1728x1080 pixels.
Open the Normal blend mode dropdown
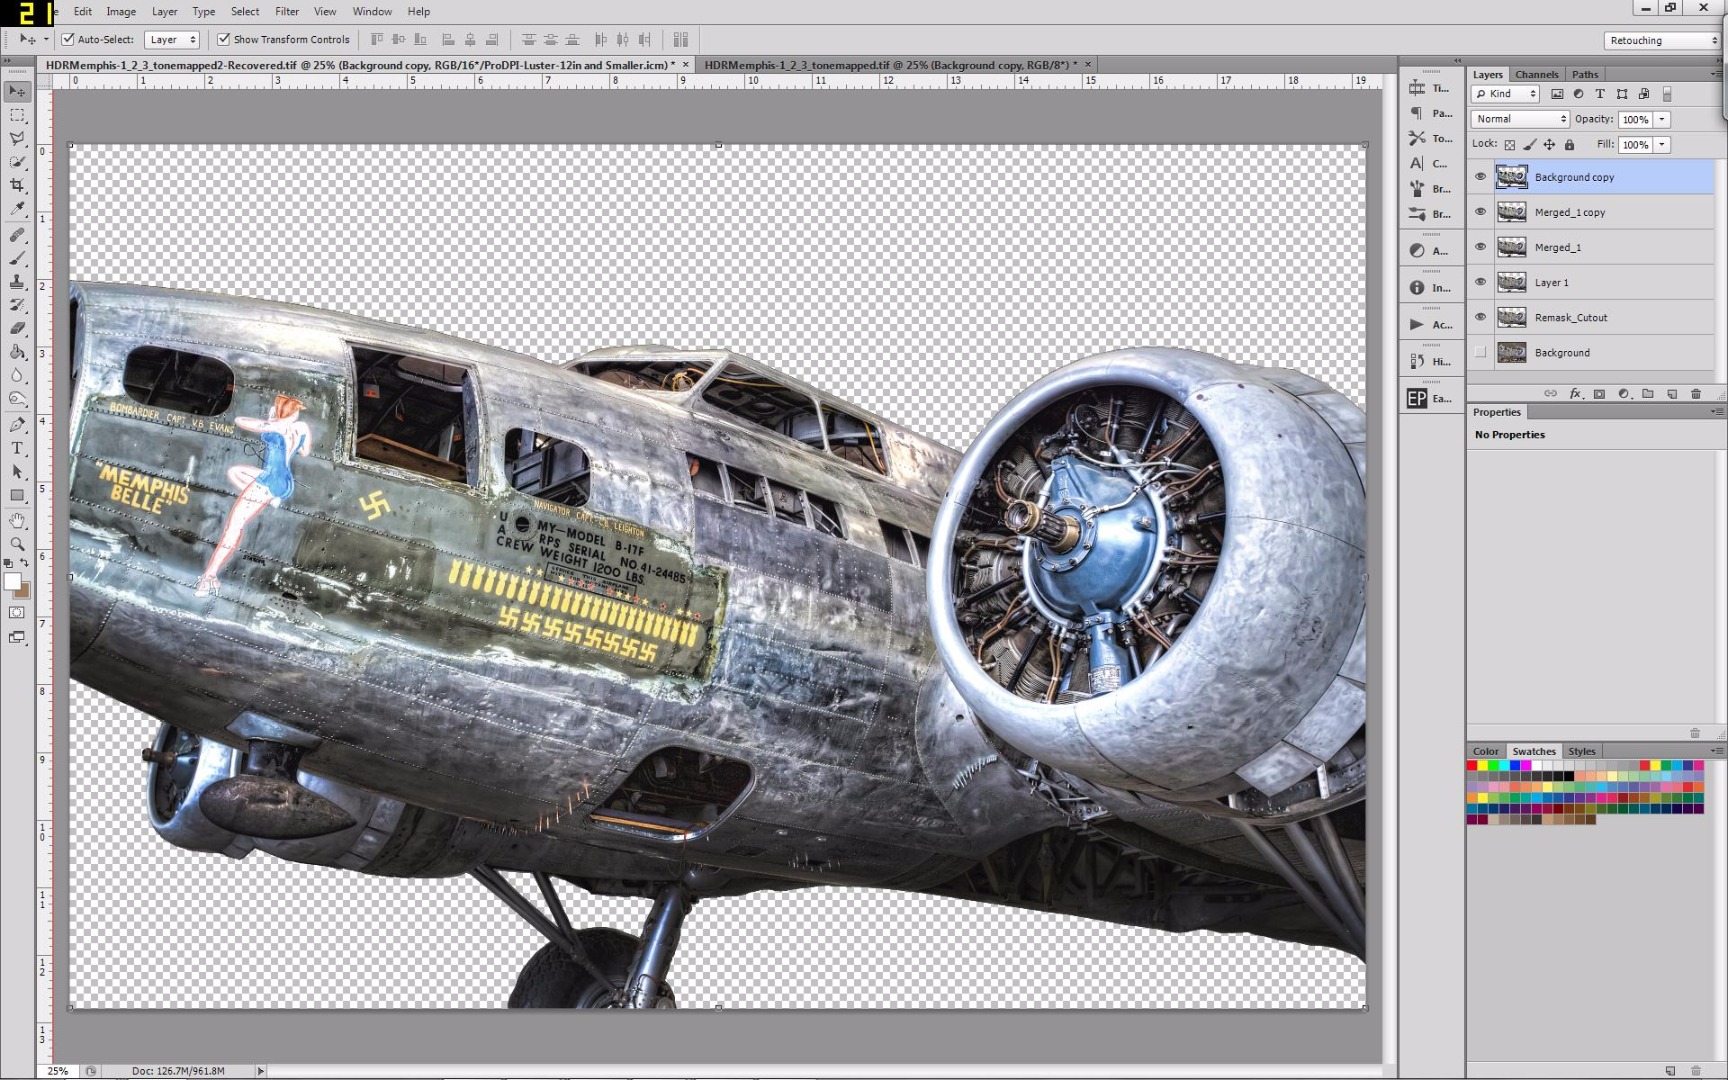coord(1520,119)
